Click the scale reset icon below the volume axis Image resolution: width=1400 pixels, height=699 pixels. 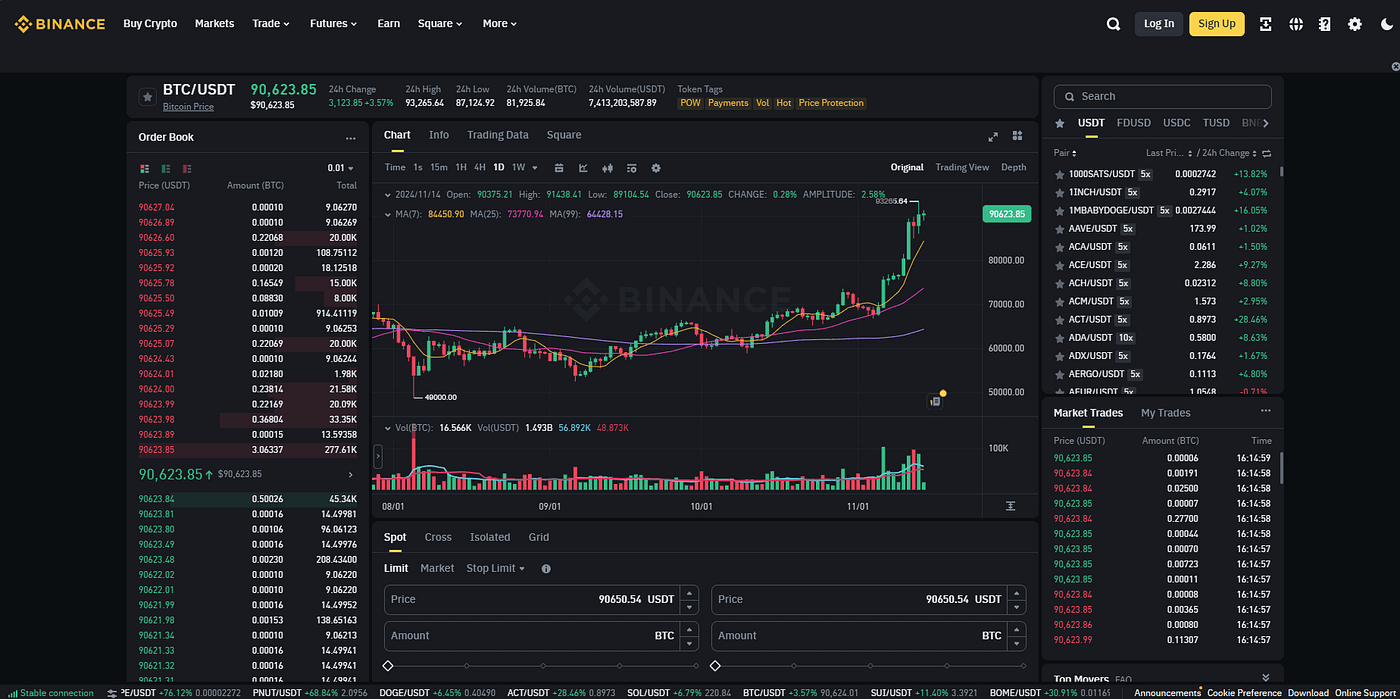coord(1010,506)
